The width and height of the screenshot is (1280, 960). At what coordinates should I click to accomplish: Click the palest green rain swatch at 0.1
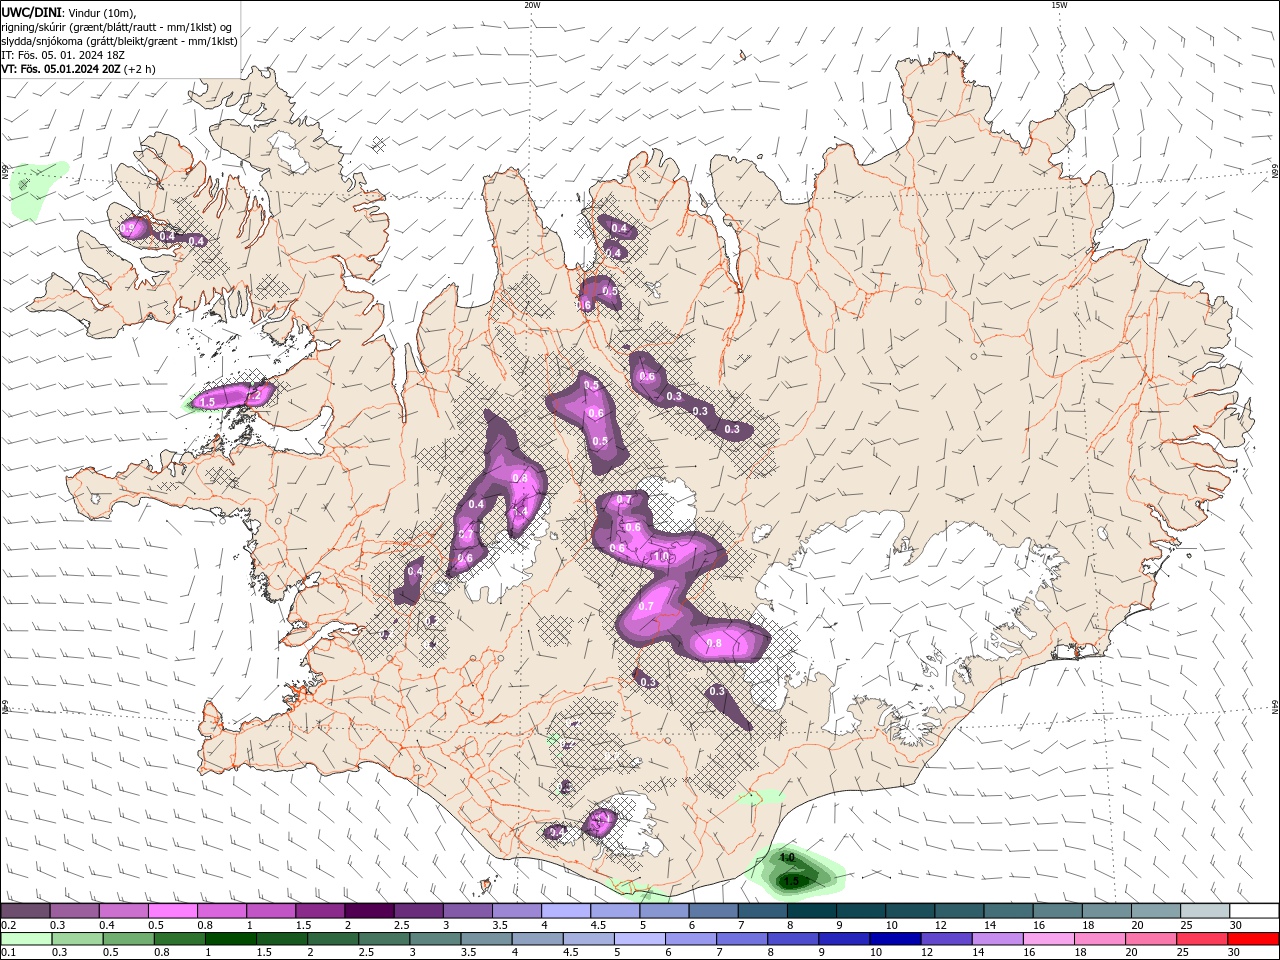[27, 939]
